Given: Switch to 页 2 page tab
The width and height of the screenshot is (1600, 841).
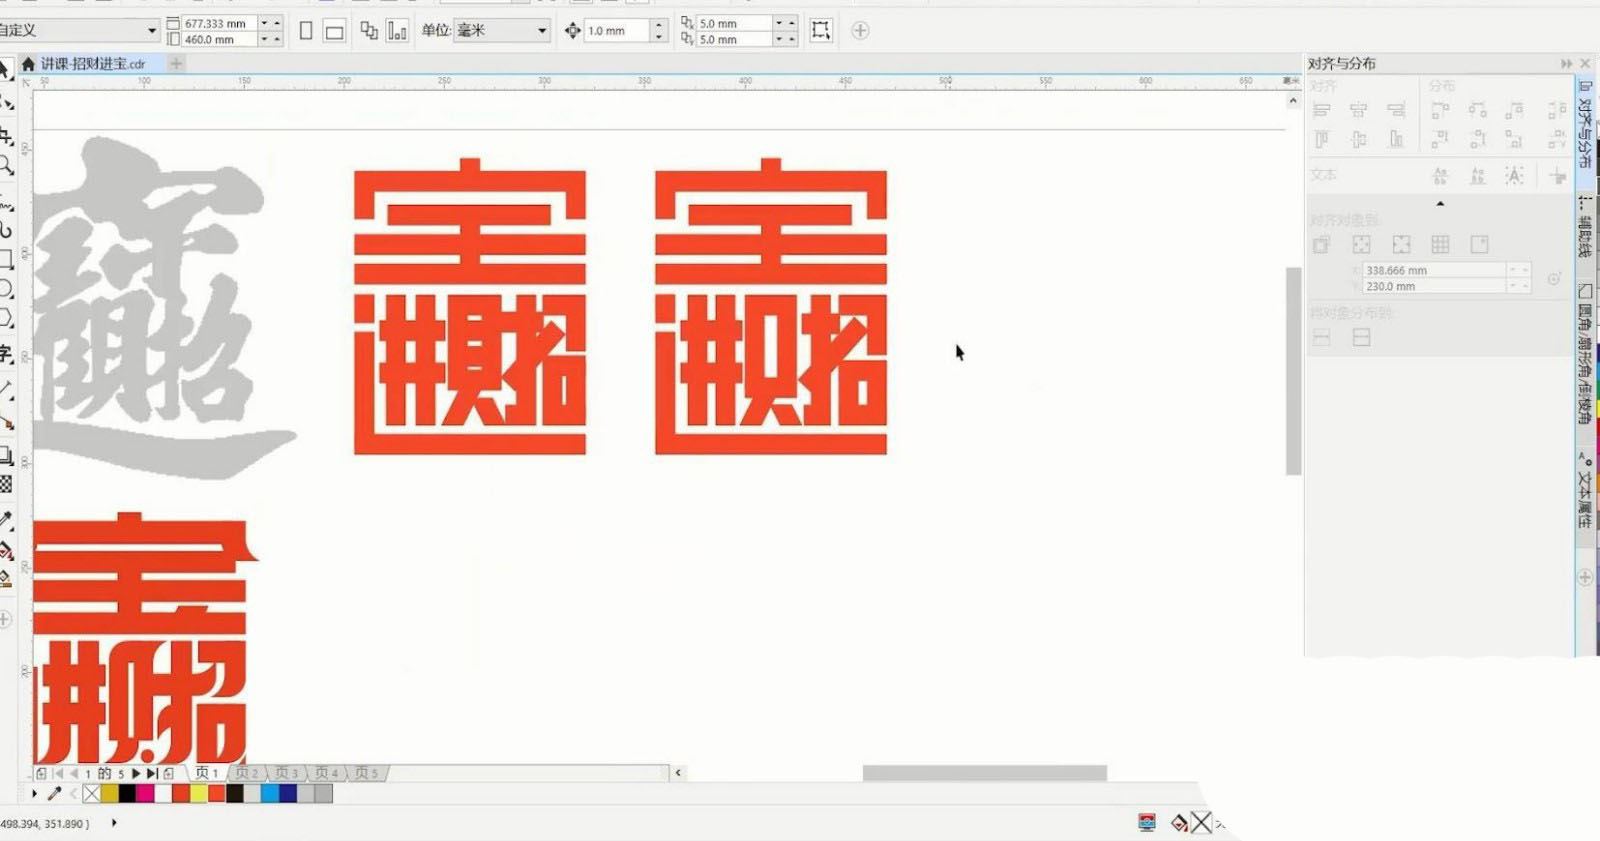Looking at the screenshot, I should pyautogui.click(x=247, y=773).
